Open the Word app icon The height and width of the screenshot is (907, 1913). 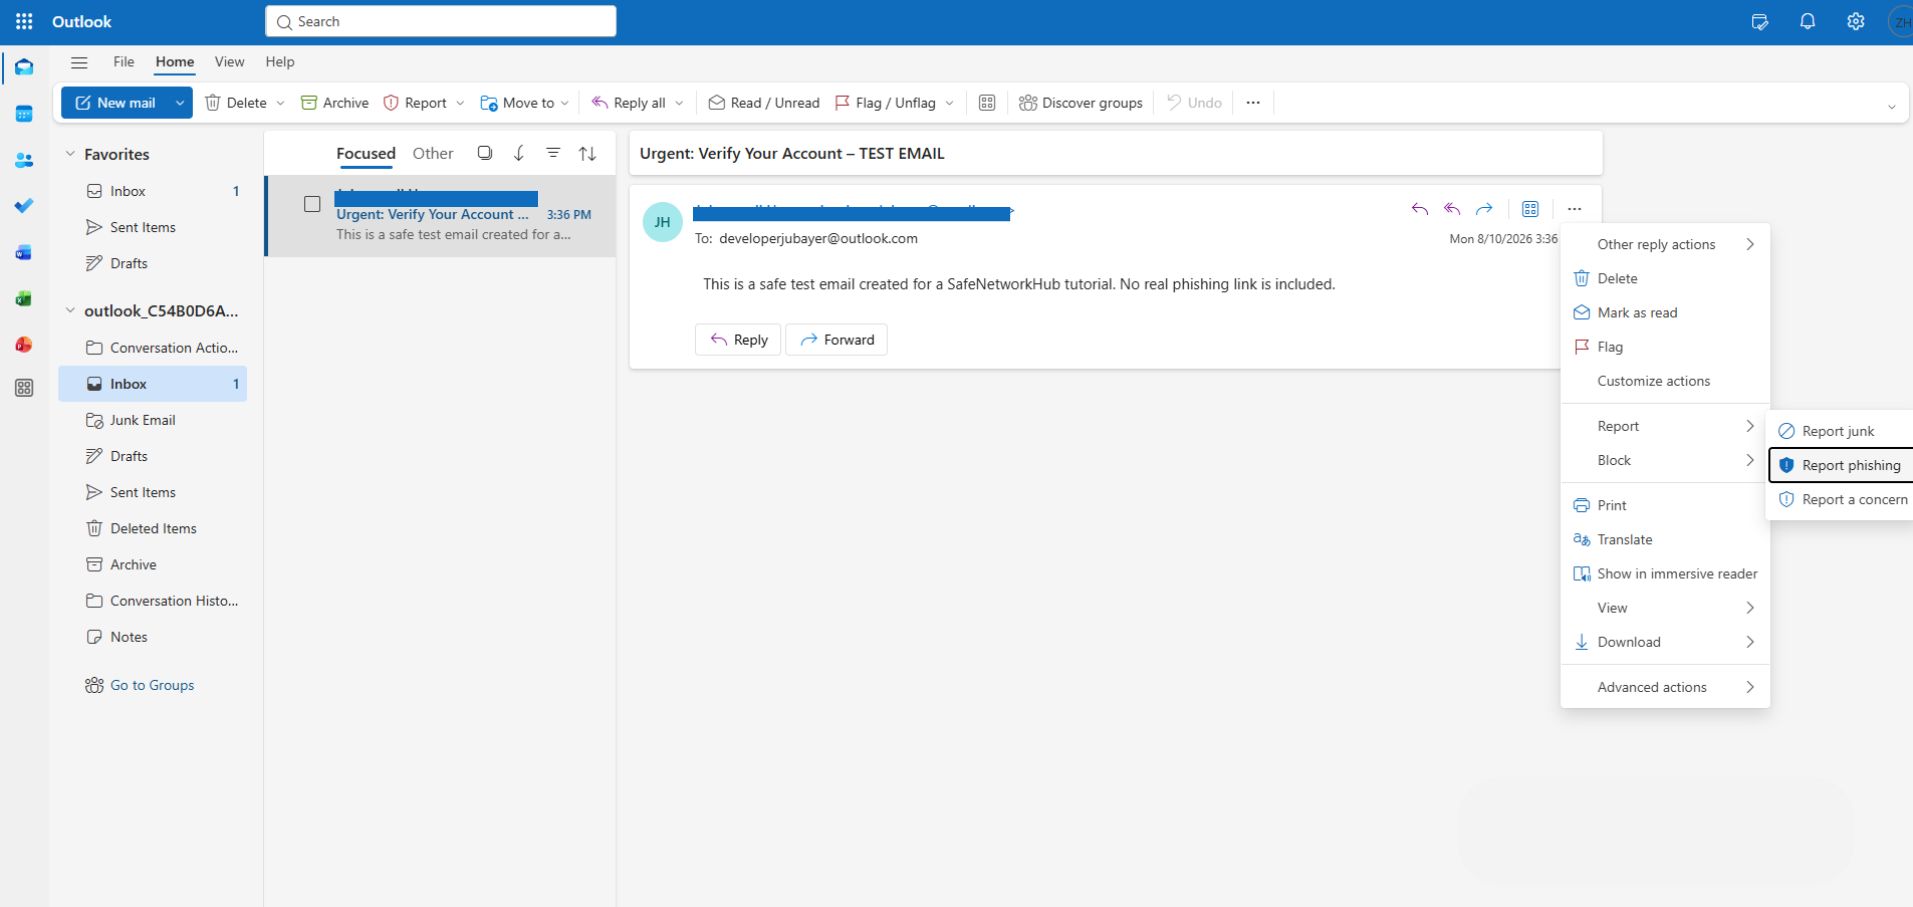(24, 253)
